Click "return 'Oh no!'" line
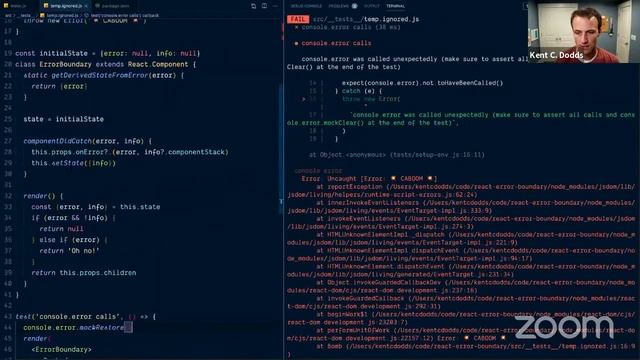The width and height of the screenshot is (640, 360). [69, 251]
